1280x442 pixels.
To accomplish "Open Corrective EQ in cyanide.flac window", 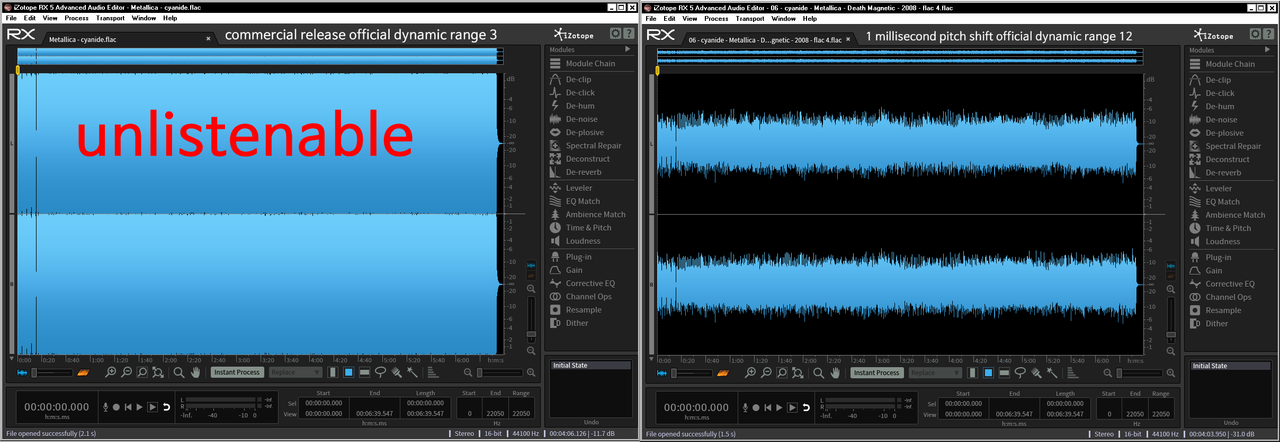I will 582,283.
